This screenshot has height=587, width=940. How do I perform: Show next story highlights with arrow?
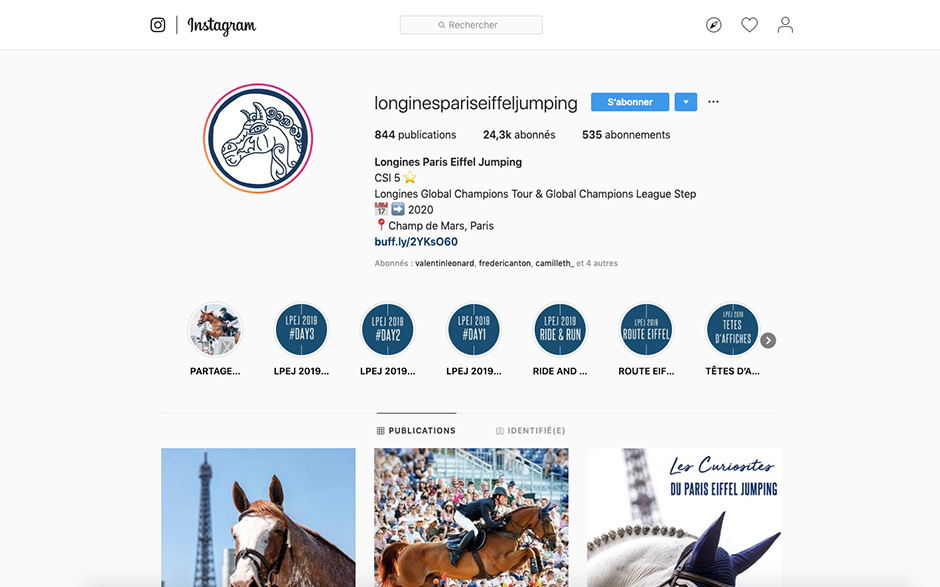tap(768, 341)
